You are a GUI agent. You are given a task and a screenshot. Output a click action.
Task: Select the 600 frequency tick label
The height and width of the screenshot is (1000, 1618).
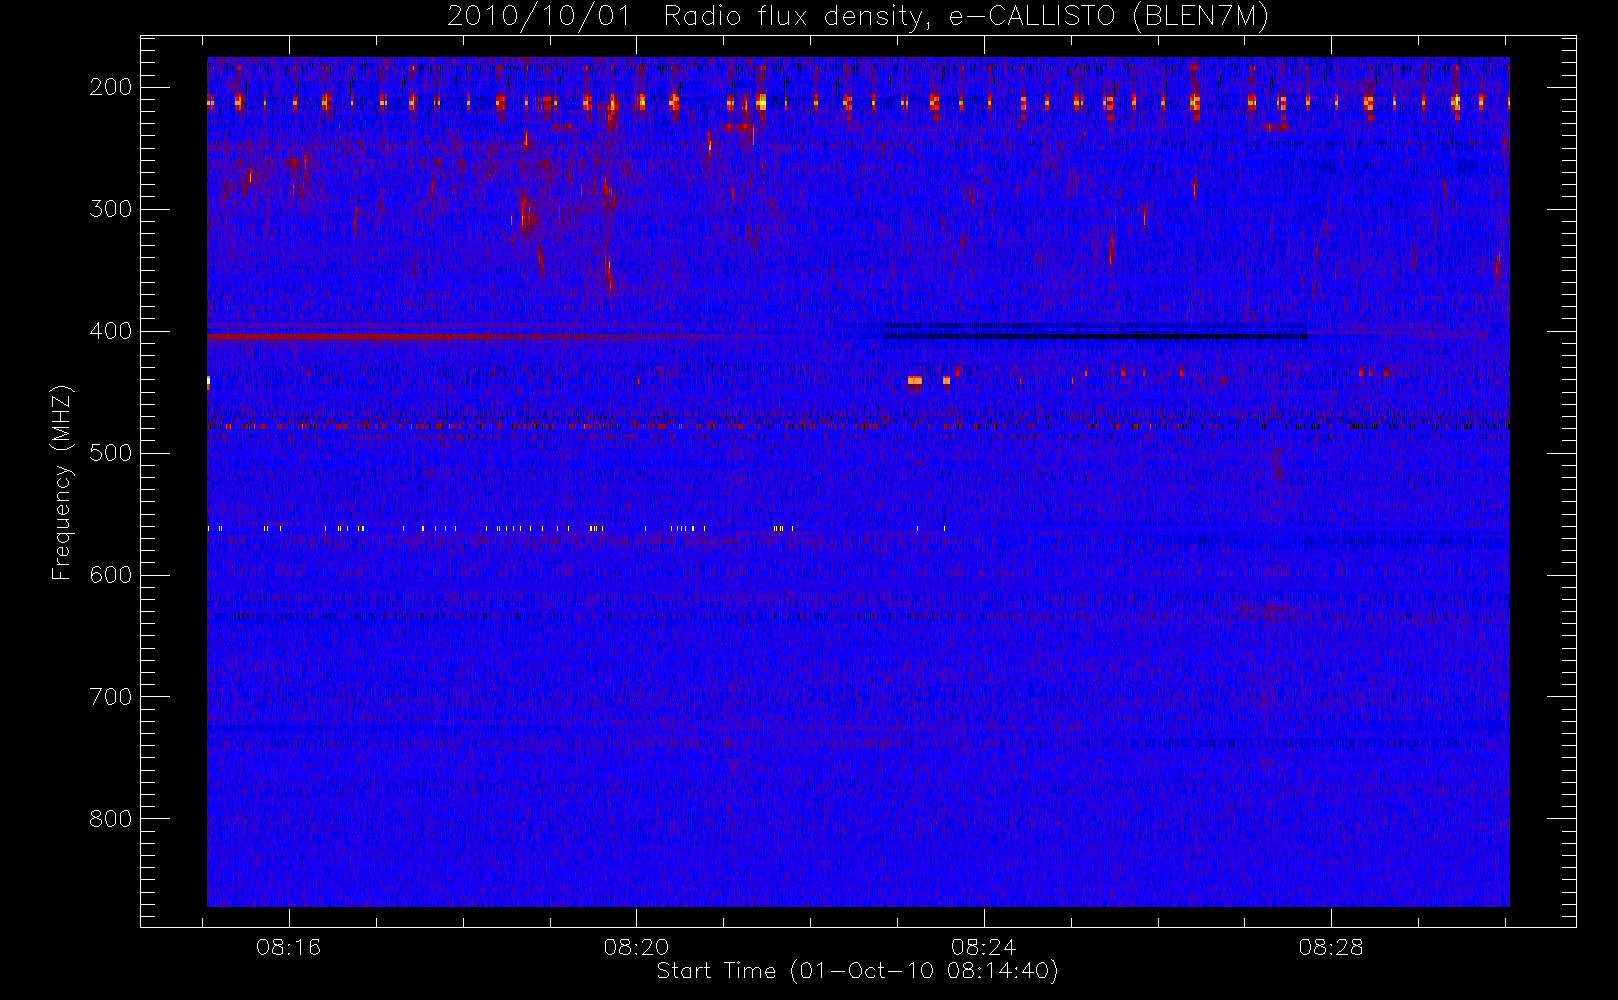tap(111, 575)
